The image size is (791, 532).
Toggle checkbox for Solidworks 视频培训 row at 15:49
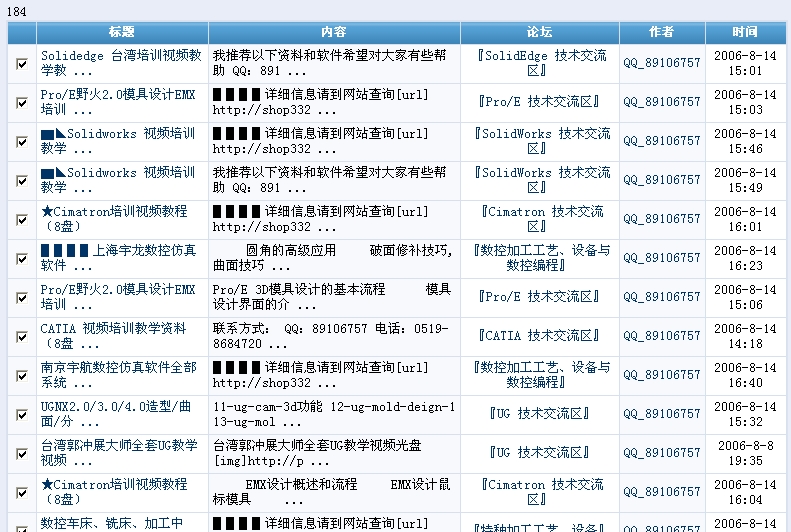click(22, 181)
